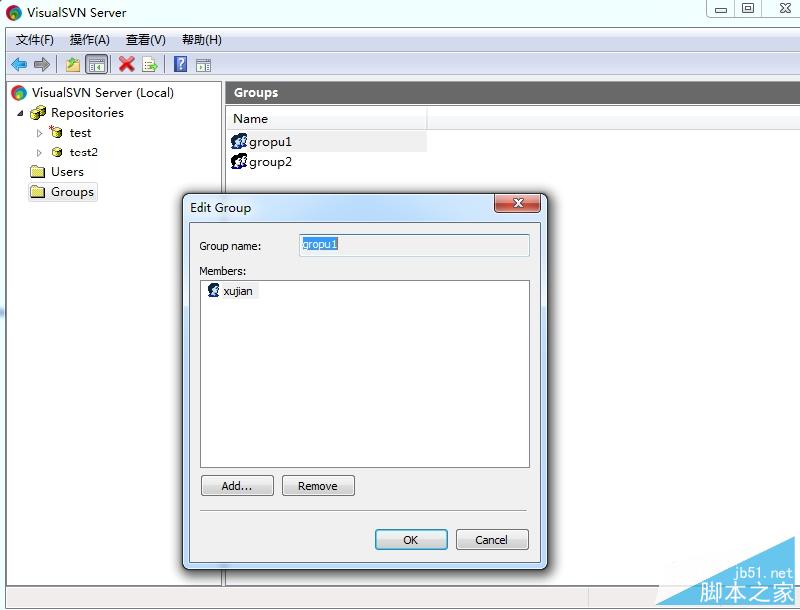Expand the test2 repository node
The image size is (800, 610).
[x=39, y=152]
